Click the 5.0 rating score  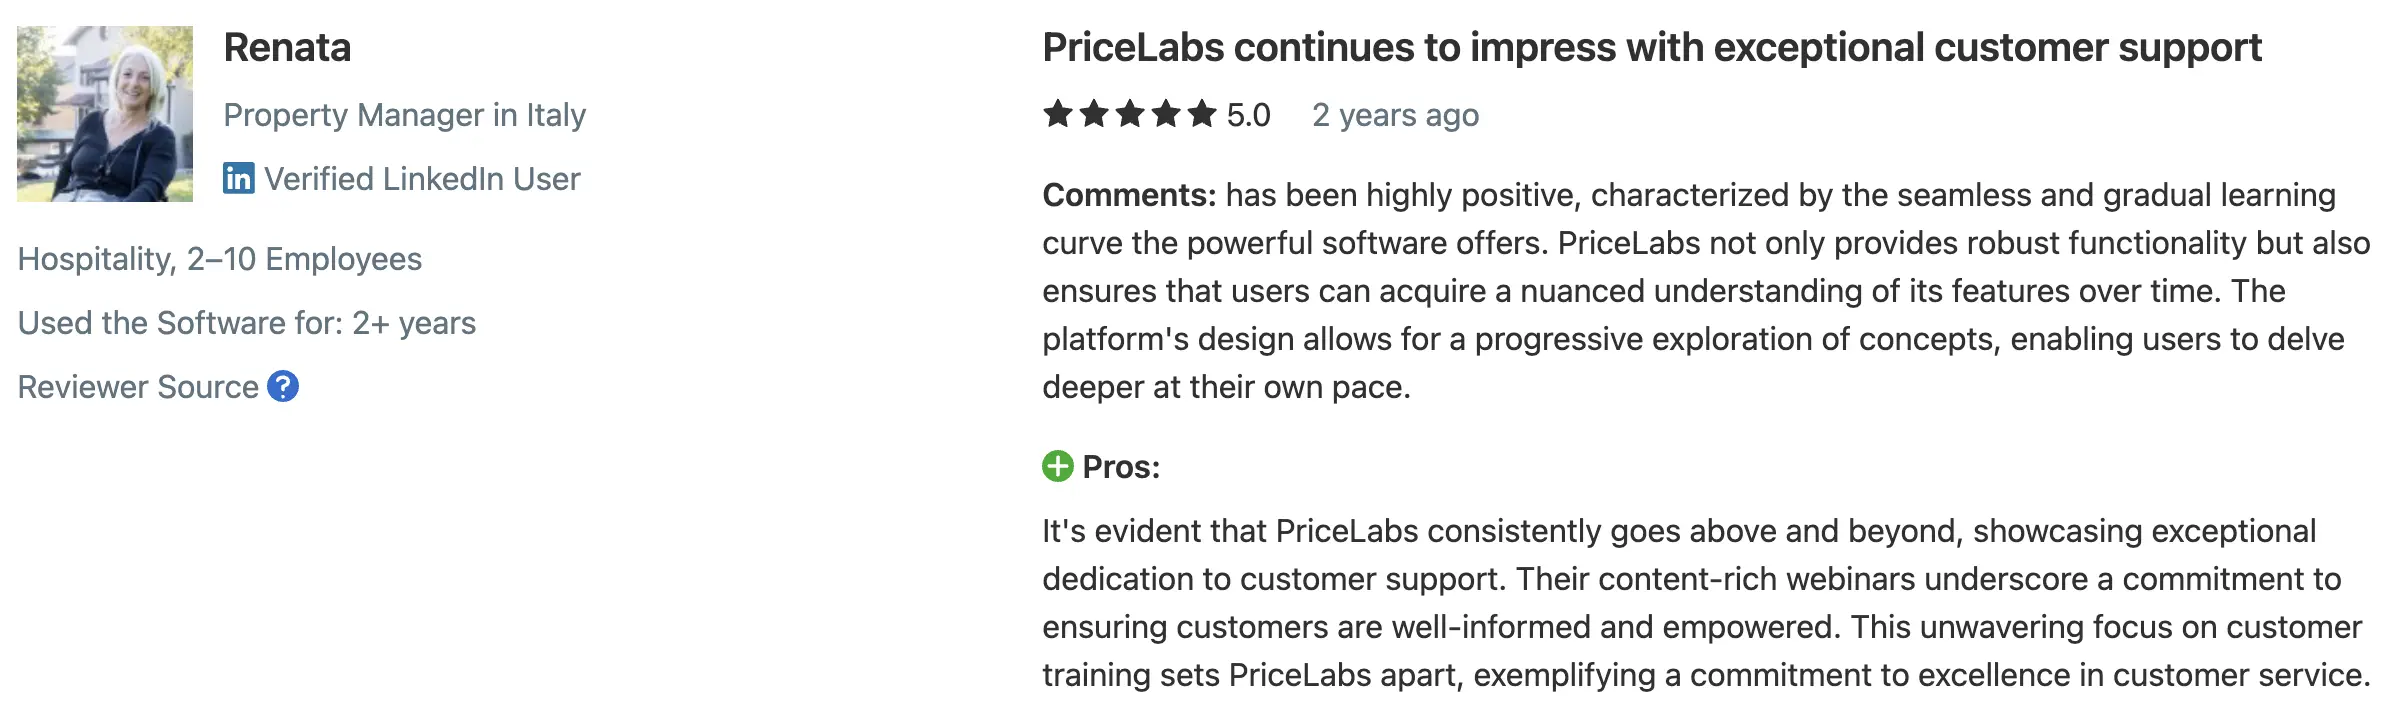coord(1248,115)
